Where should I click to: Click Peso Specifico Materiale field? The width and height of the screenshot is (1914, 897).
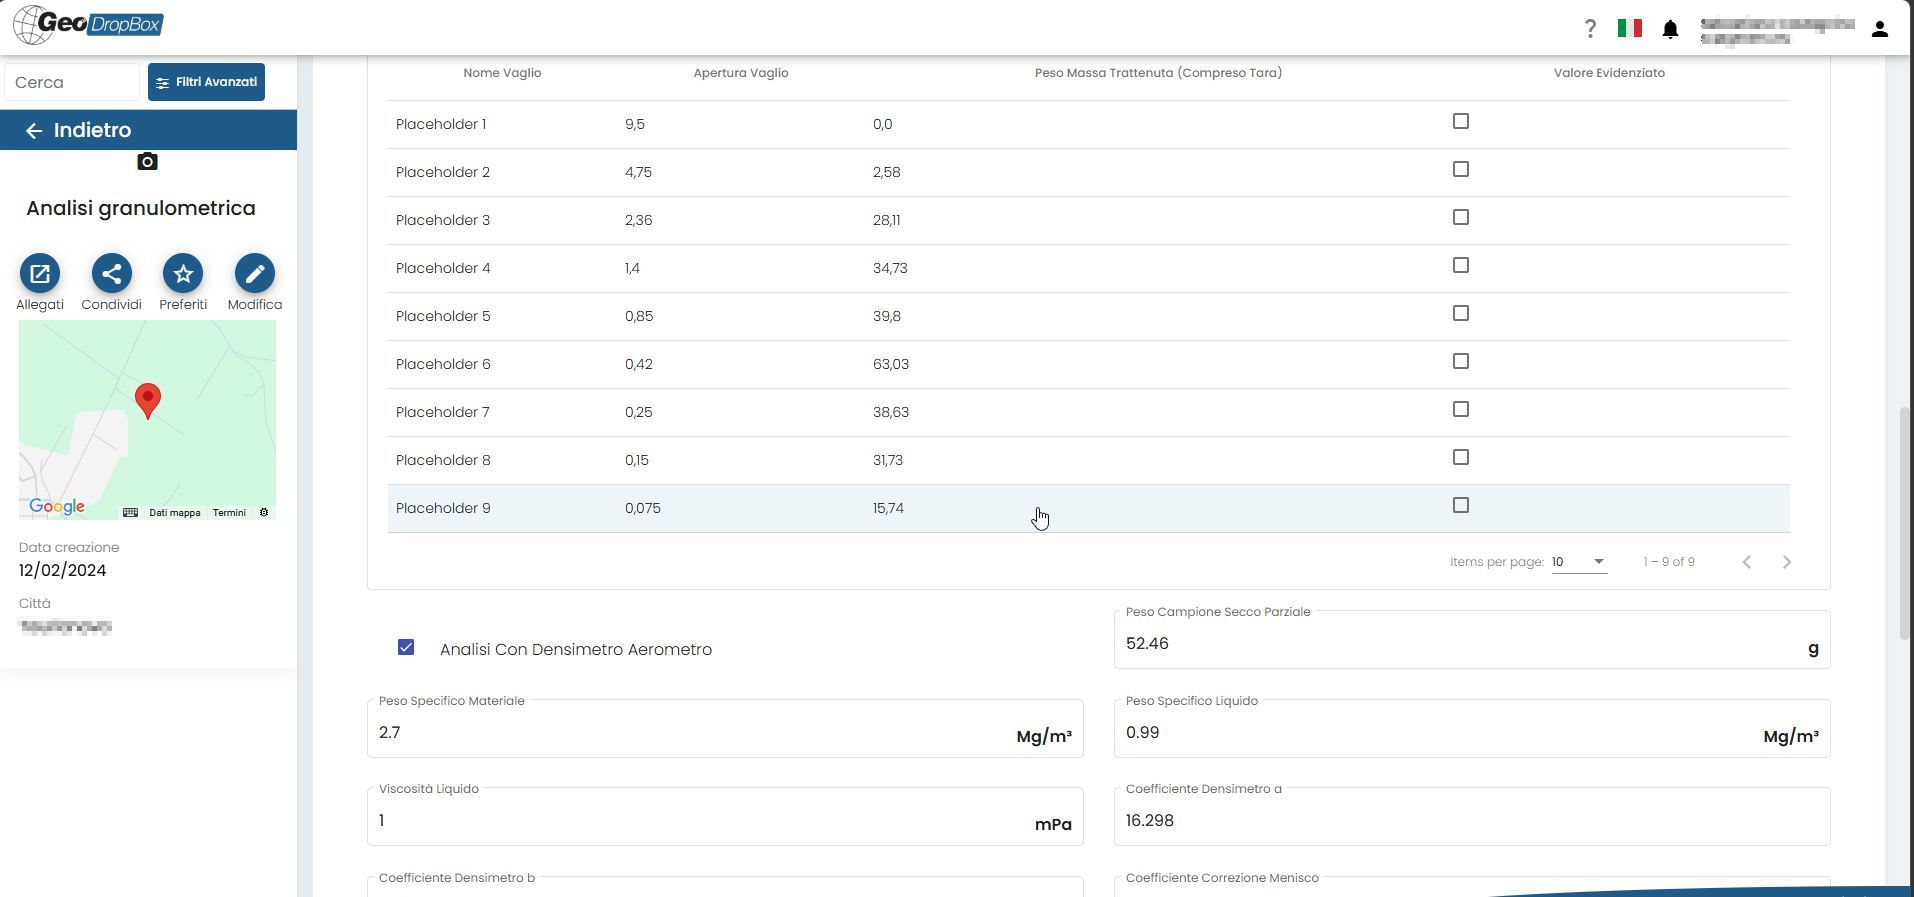coord(725,729)
